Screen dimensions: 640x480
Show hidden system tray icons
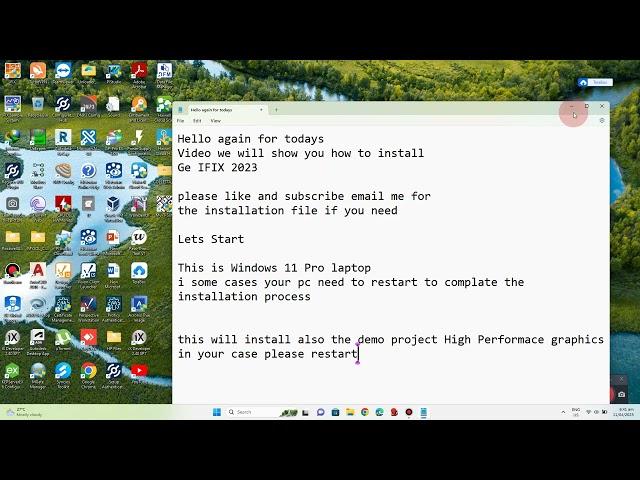(563, 412)
